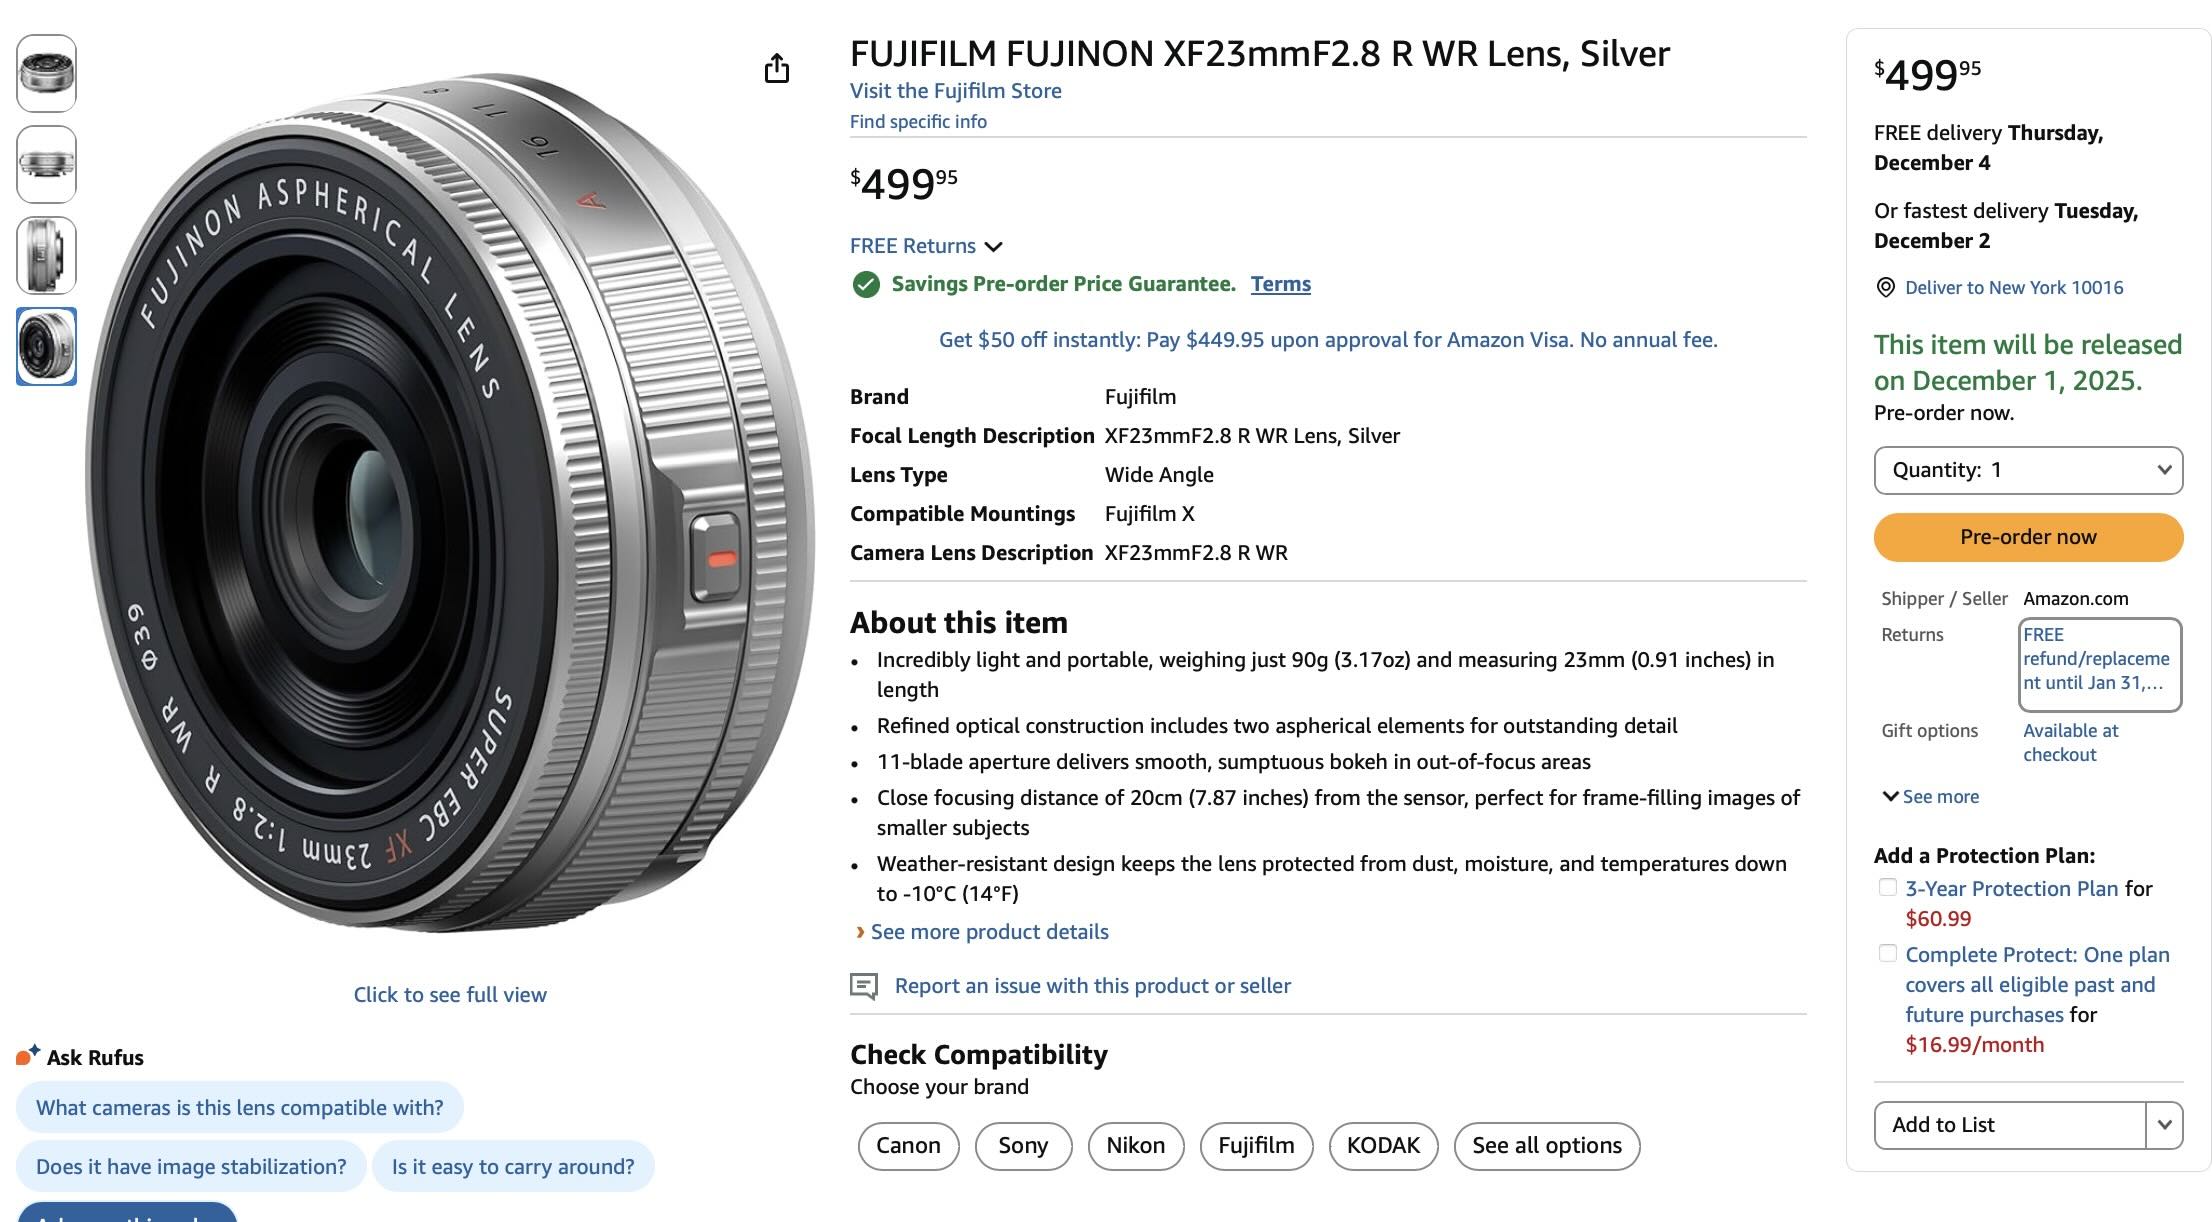The image size is (2212, 1222).
Task: Check the Complete Protect plan option
Action: click(x=1888, y=953)
